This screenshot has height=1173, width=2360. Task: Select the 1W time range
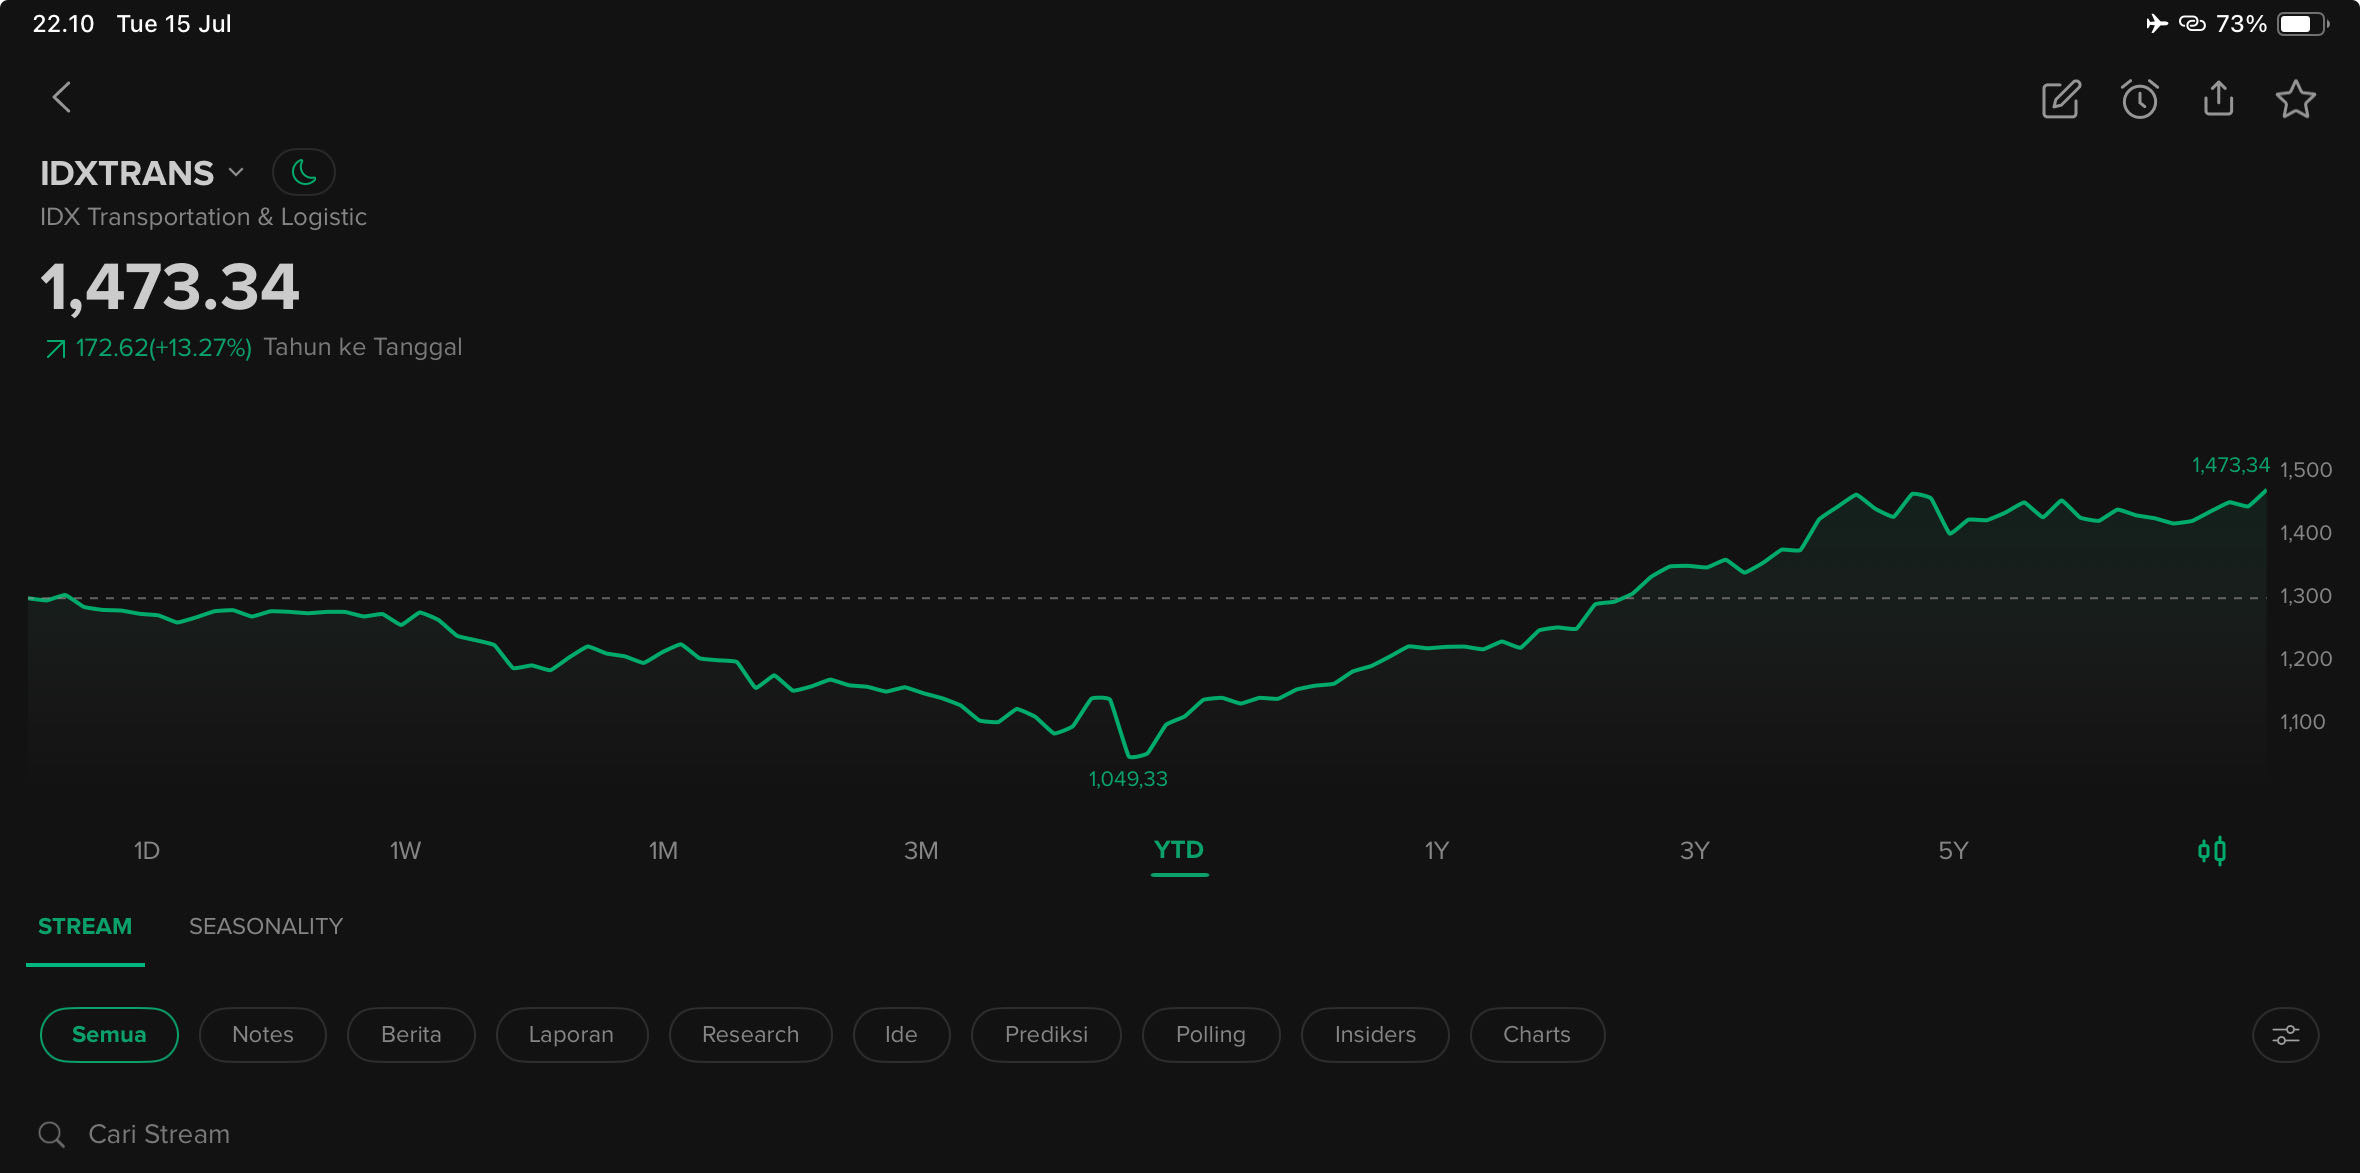pyautogui.click(x=405, y=851)
